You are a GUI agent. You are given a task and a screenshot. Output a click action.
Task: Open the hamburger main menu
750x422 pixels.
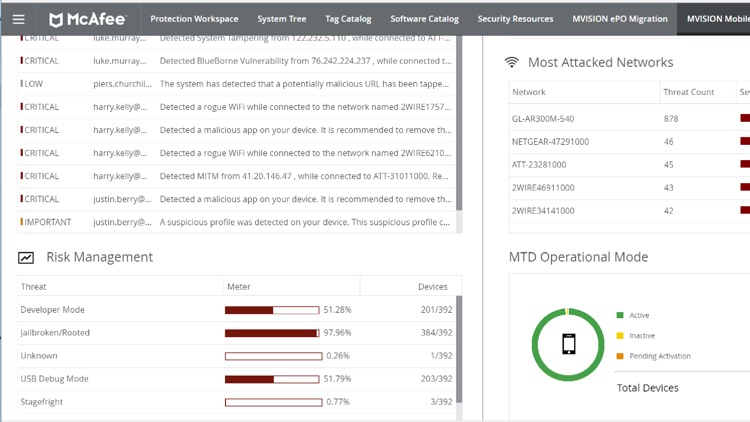click(x=19, y=19)
